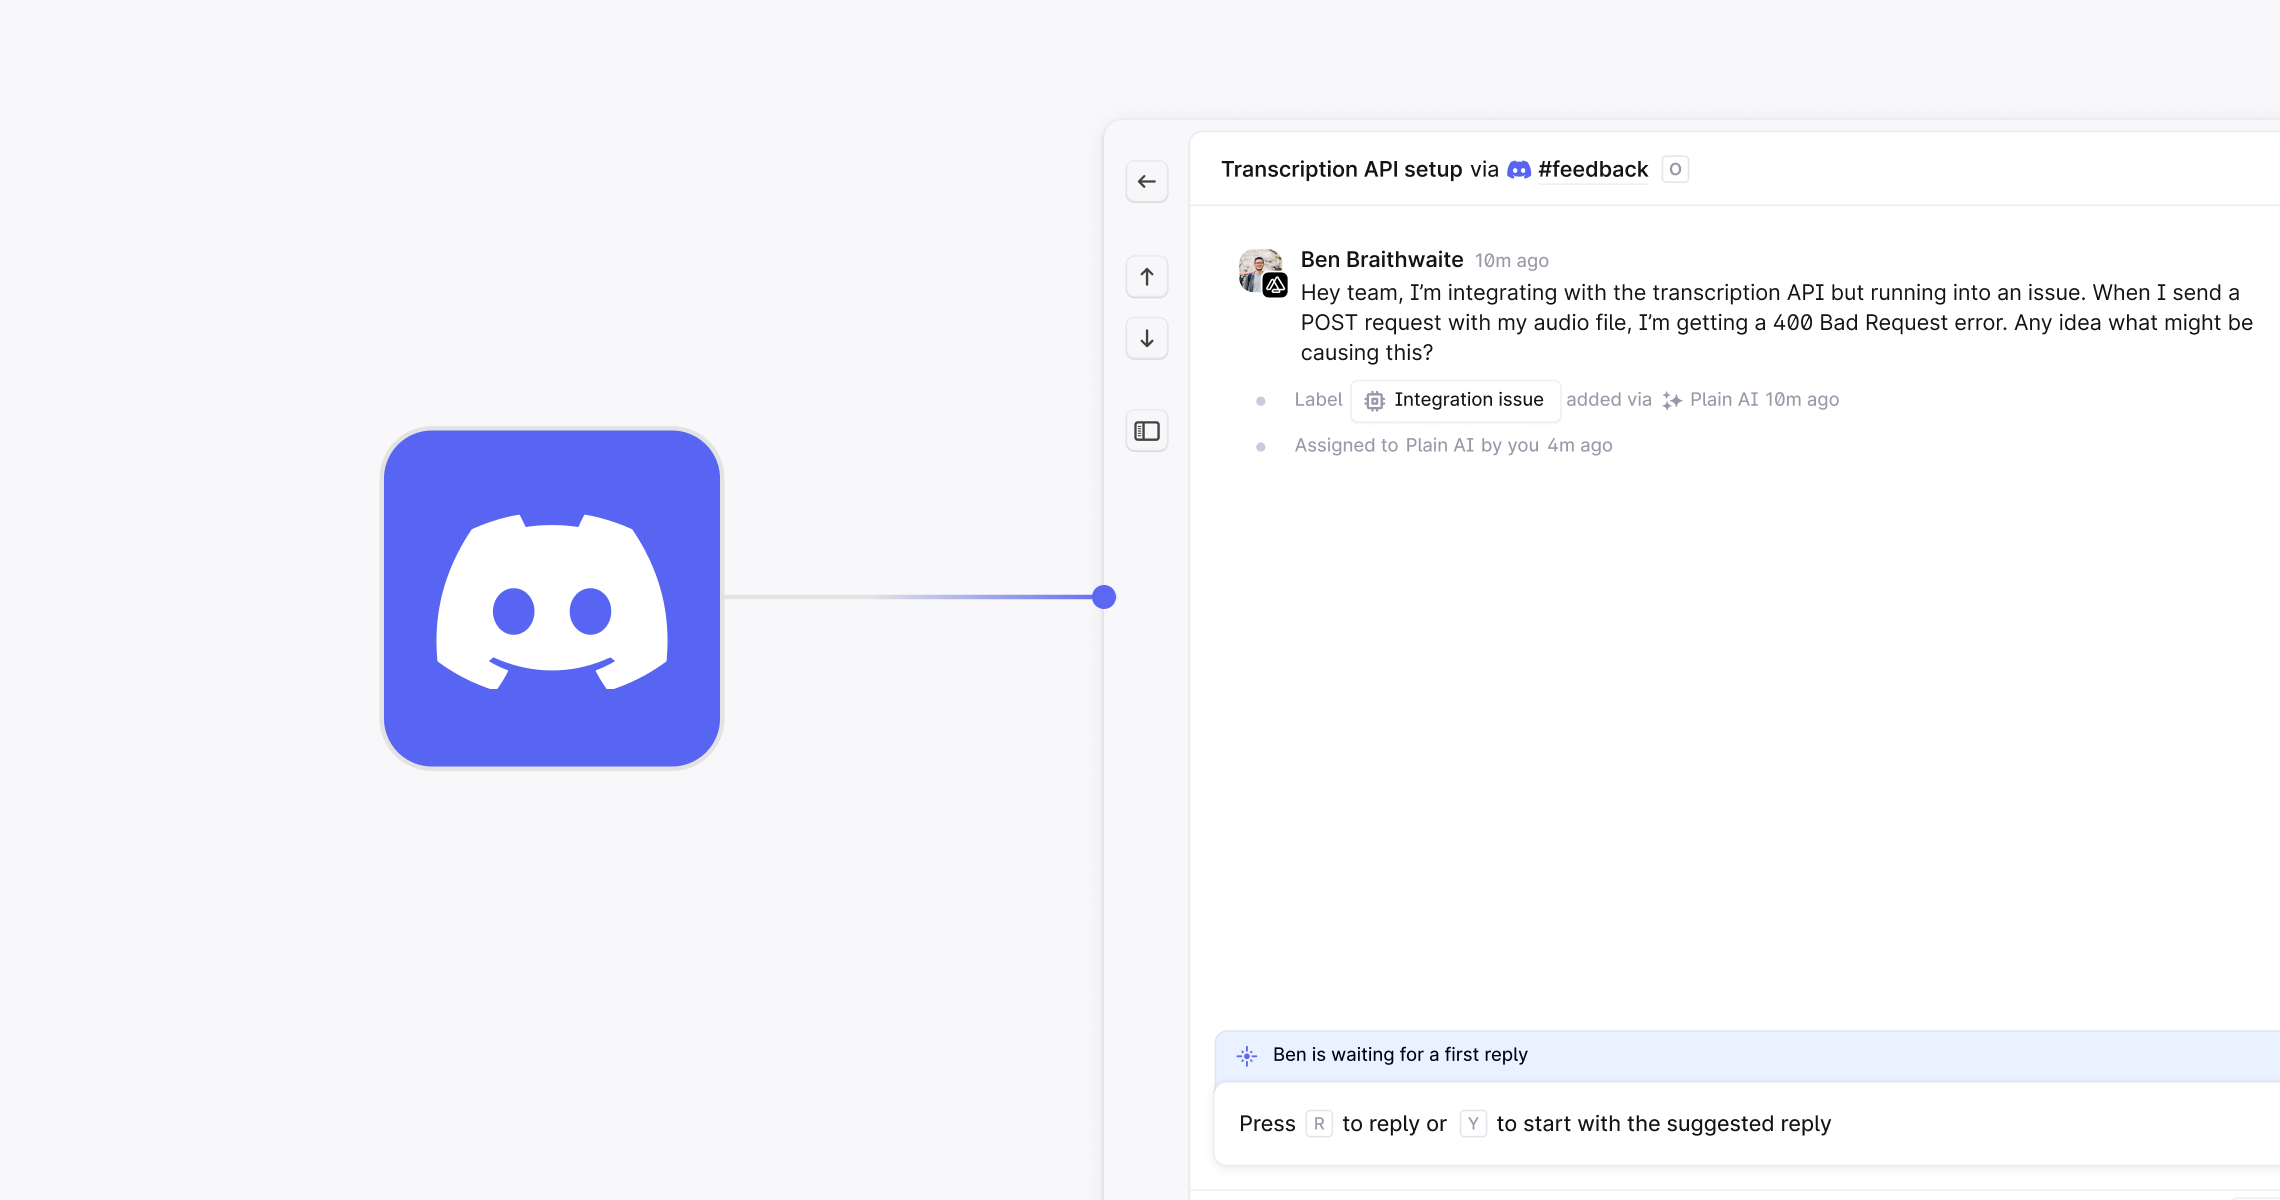The width and height of the screenshot is (2280, 1200).
Task: Click the back arrow button
Action: 1147,182
